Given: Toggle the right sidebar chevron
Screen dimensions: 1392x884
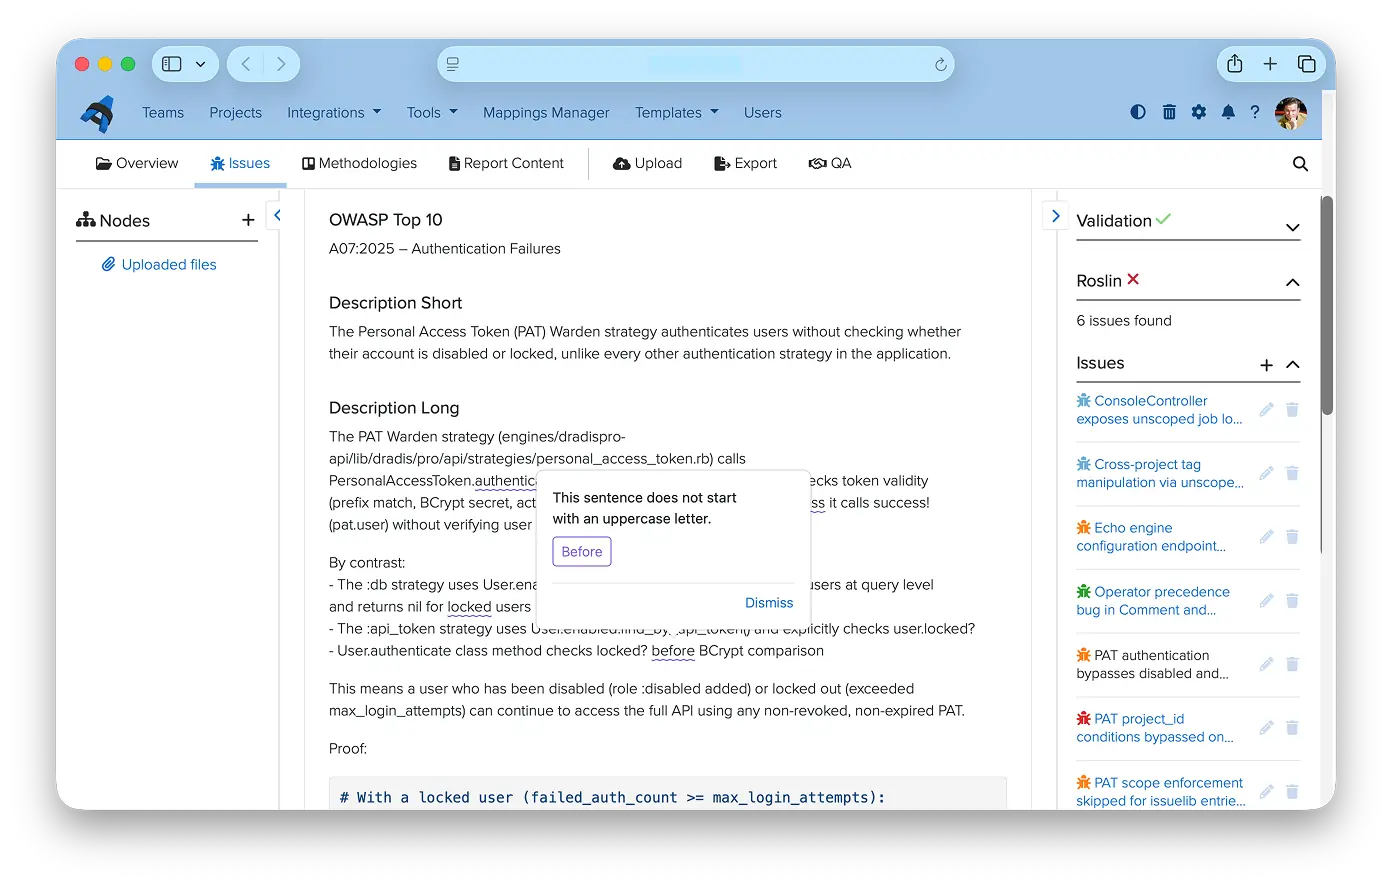Looking at the screenshot, I should click(x=1056, y=215).
